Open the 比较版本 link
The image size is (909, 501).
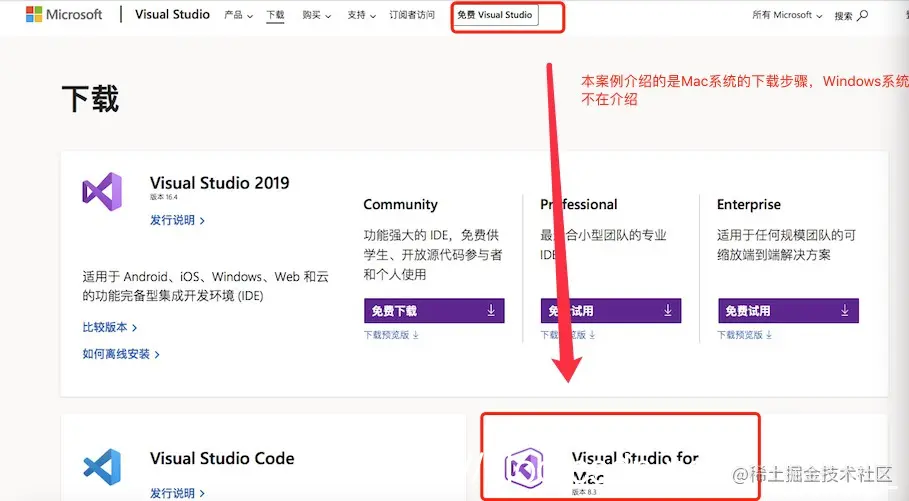tap(110, 328)
